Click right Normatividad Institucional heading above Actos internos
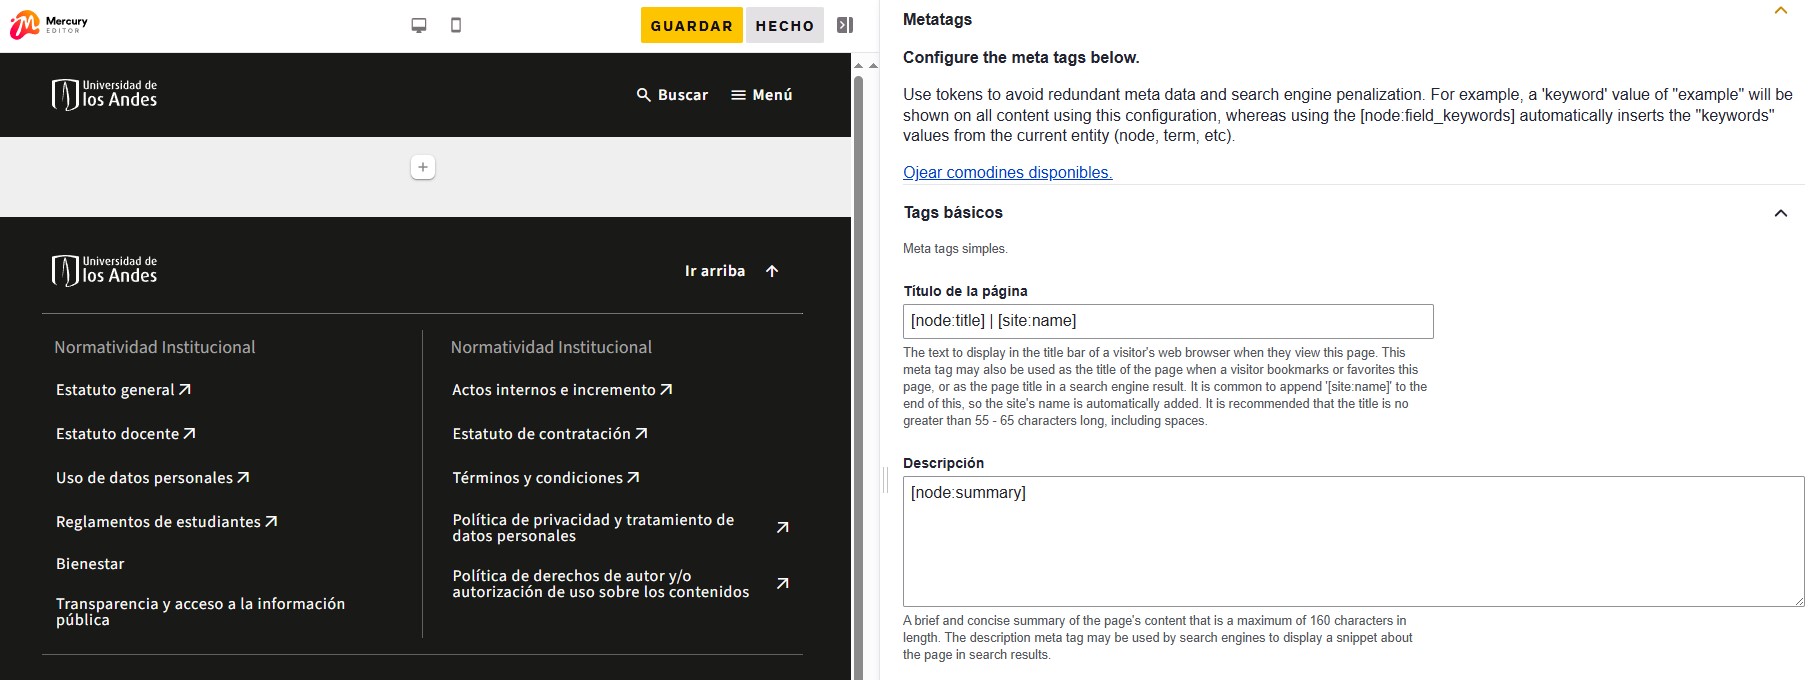This screenshot has height=680, width=1819. click(551, 347)
